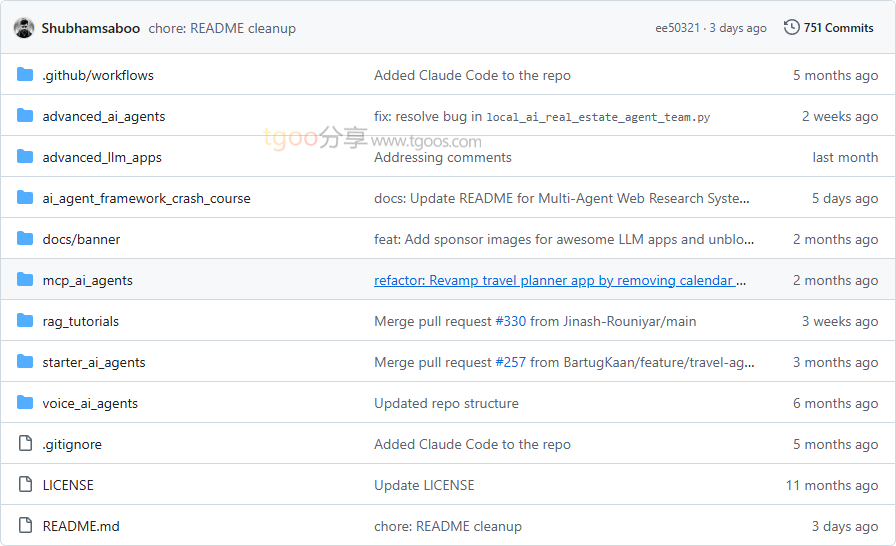The width and height of the screenshot is (896, 546).
Task: Click Shubhamsaboo's profile avatar
Action: coord(24,28)
